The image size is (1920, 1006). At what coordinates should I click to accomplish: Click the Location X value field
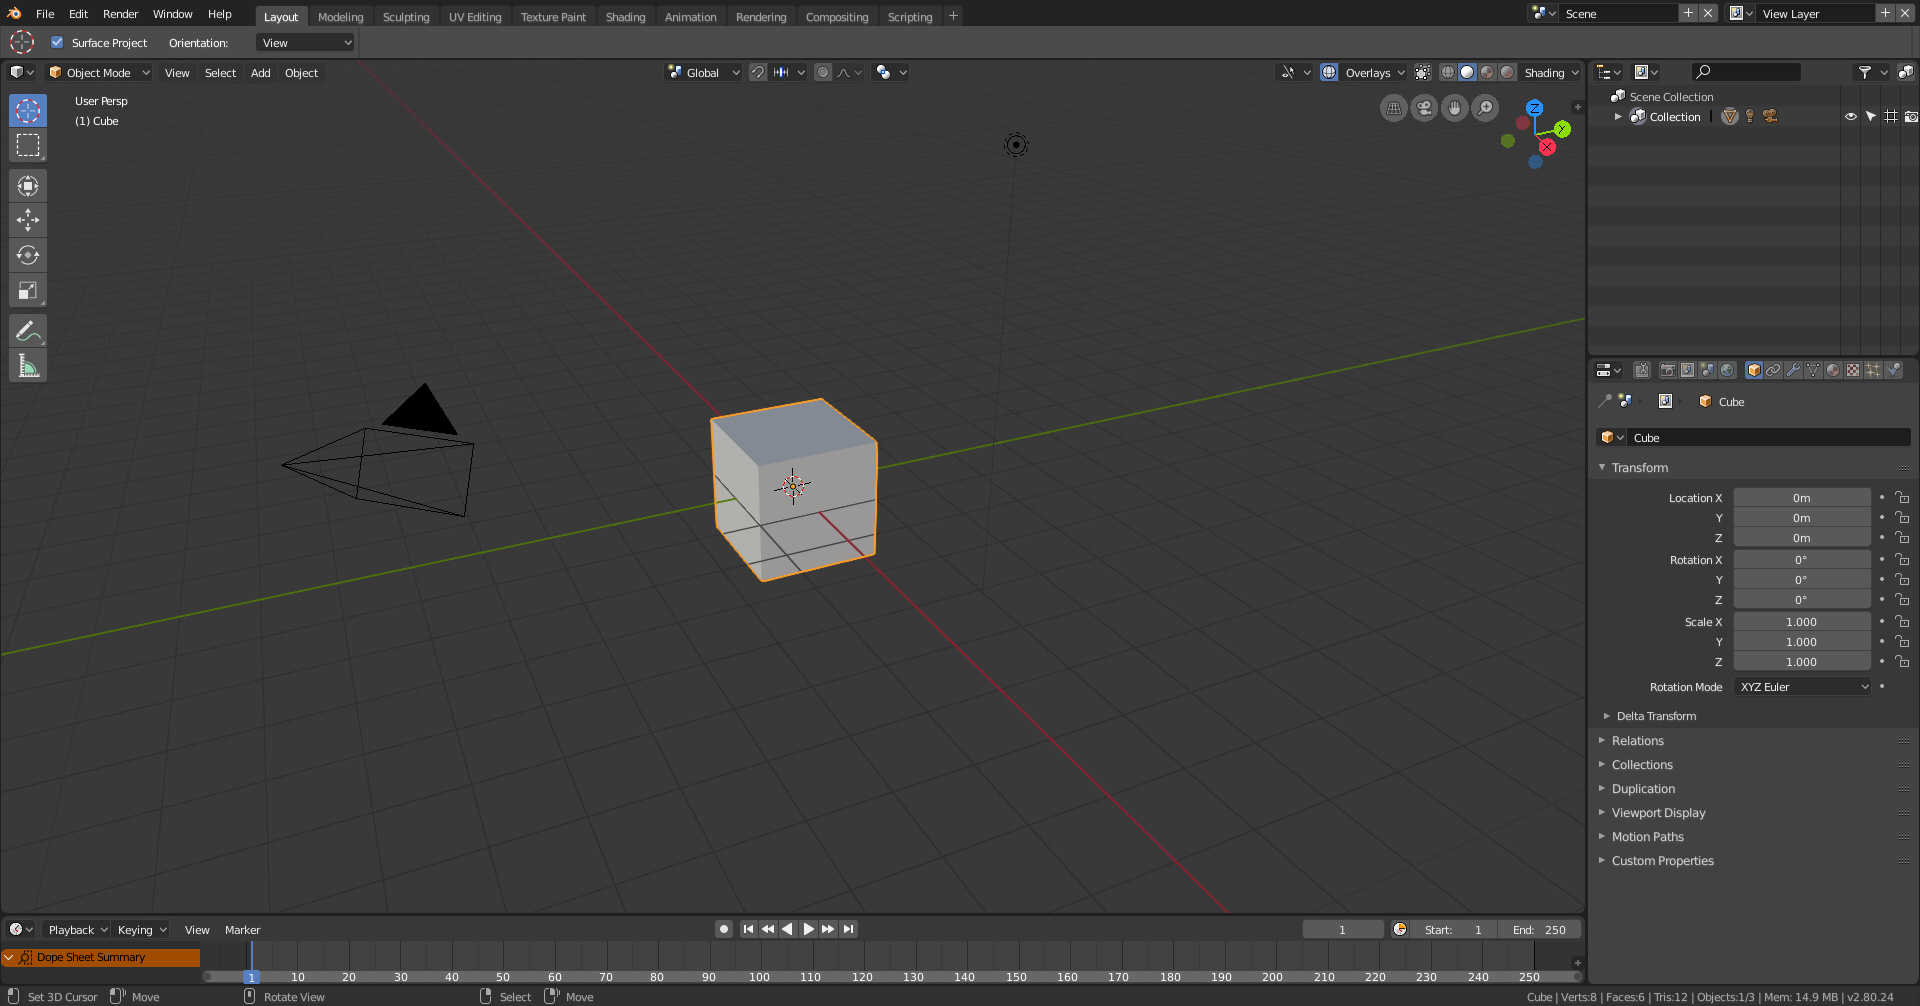click(x=1802, y=498)
